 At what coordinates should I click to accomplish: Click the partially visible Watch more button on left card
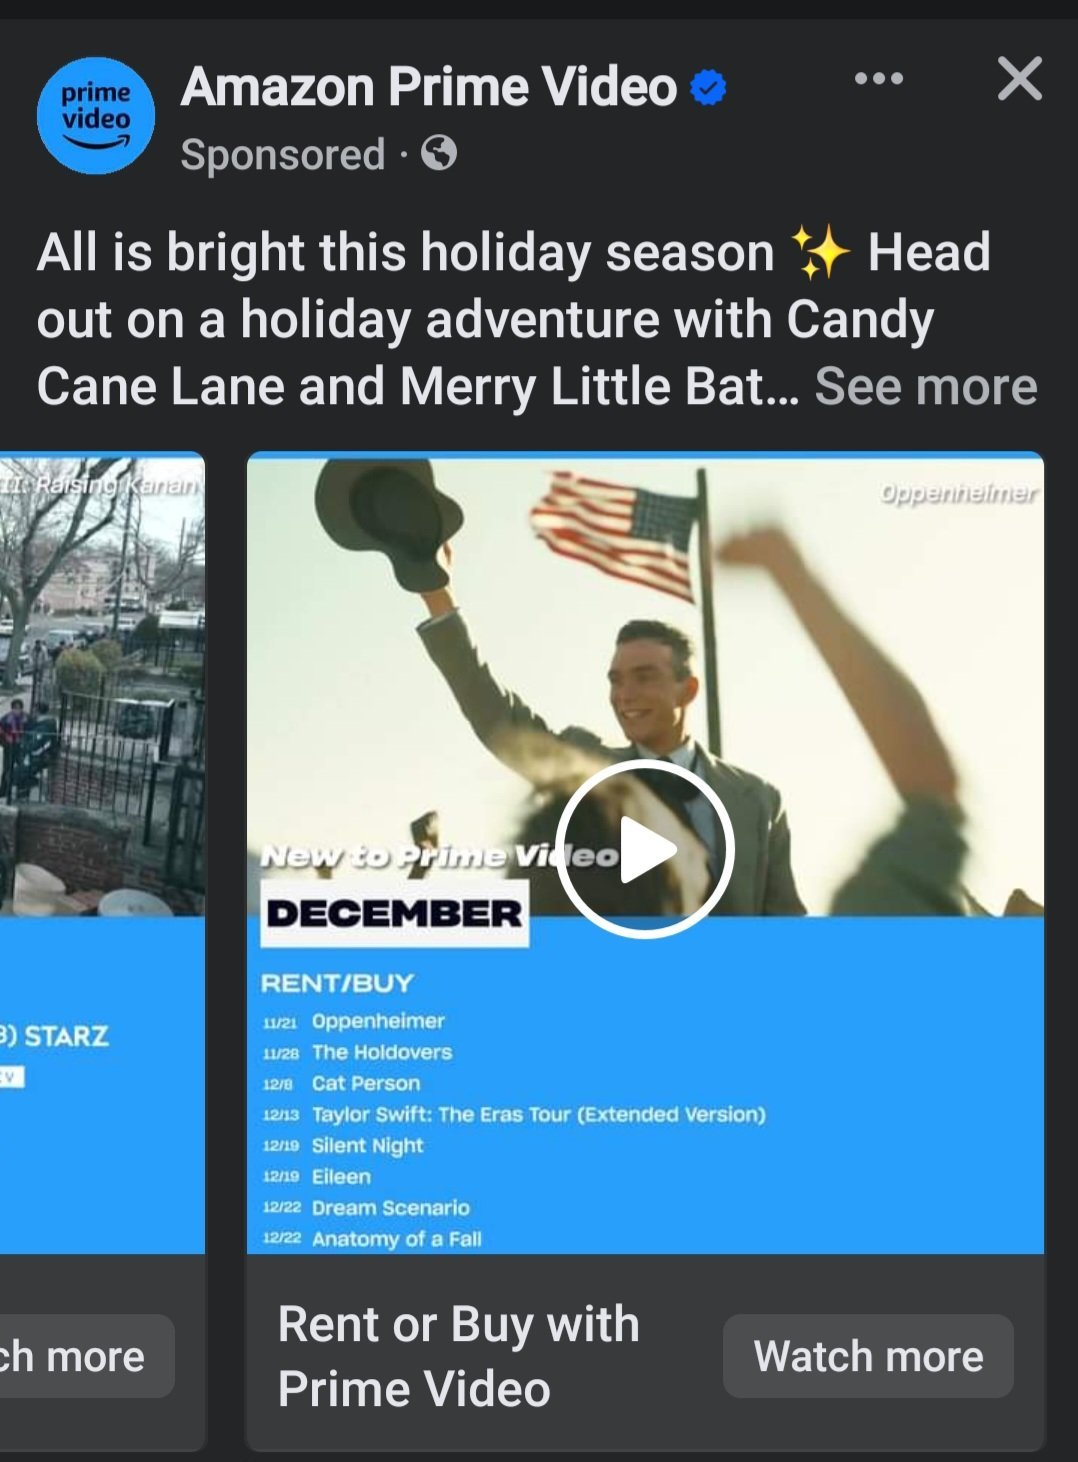pyautogui.click(x=86, y=1356)
